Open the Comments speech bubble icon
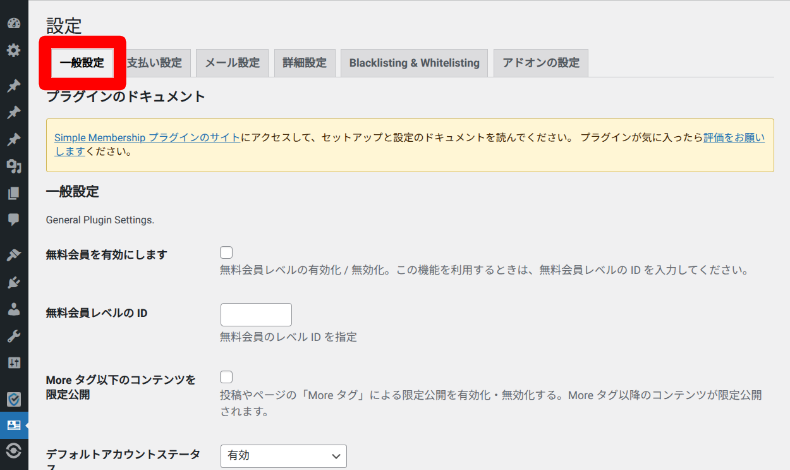The width and height of the screenshot is (790, 470). (x=14, y=220)
